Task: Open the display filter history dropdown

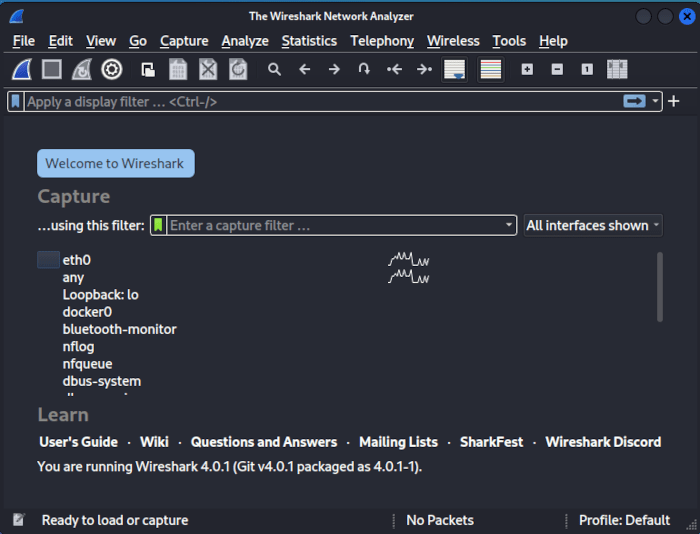Action: tap(655, 101)
